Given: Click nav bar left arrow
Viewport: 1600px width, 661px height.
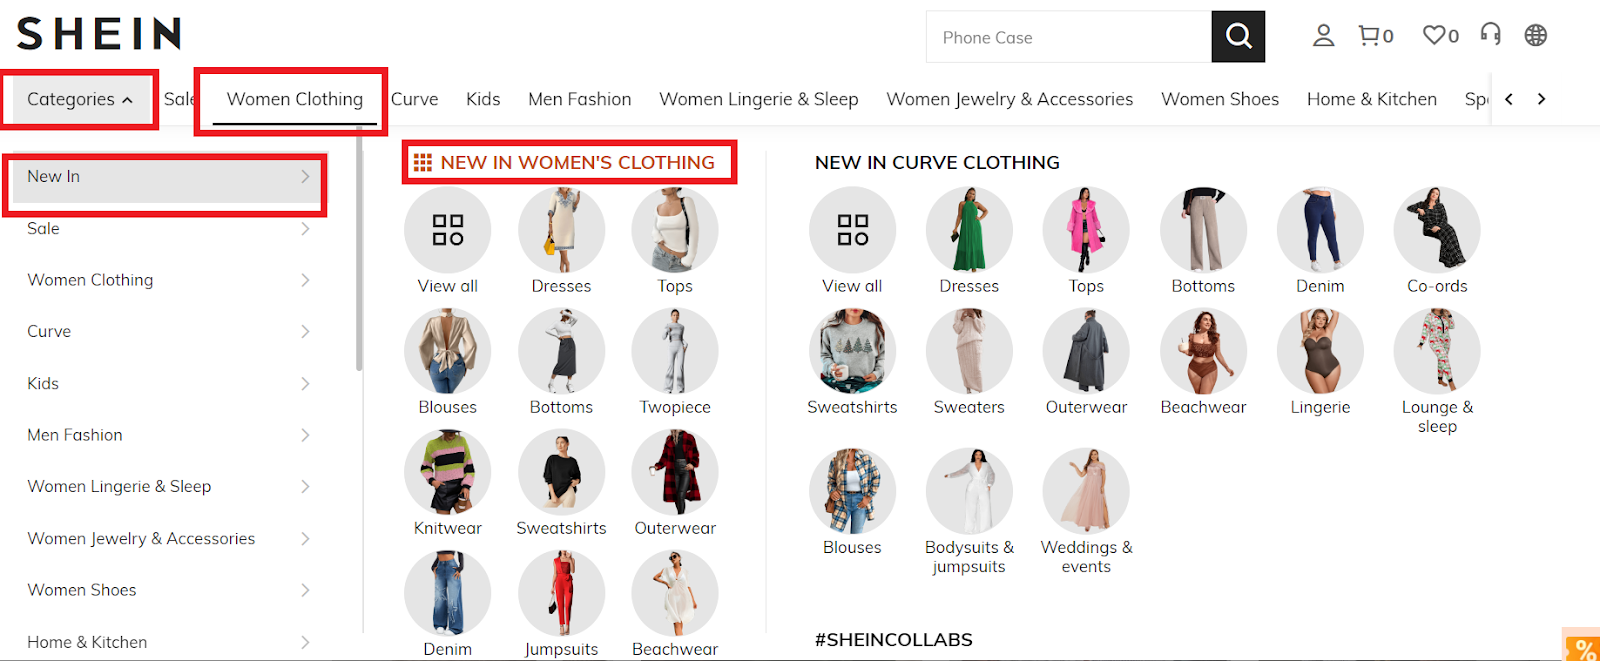Looking at the screenshot, I should coord(1509,99).
